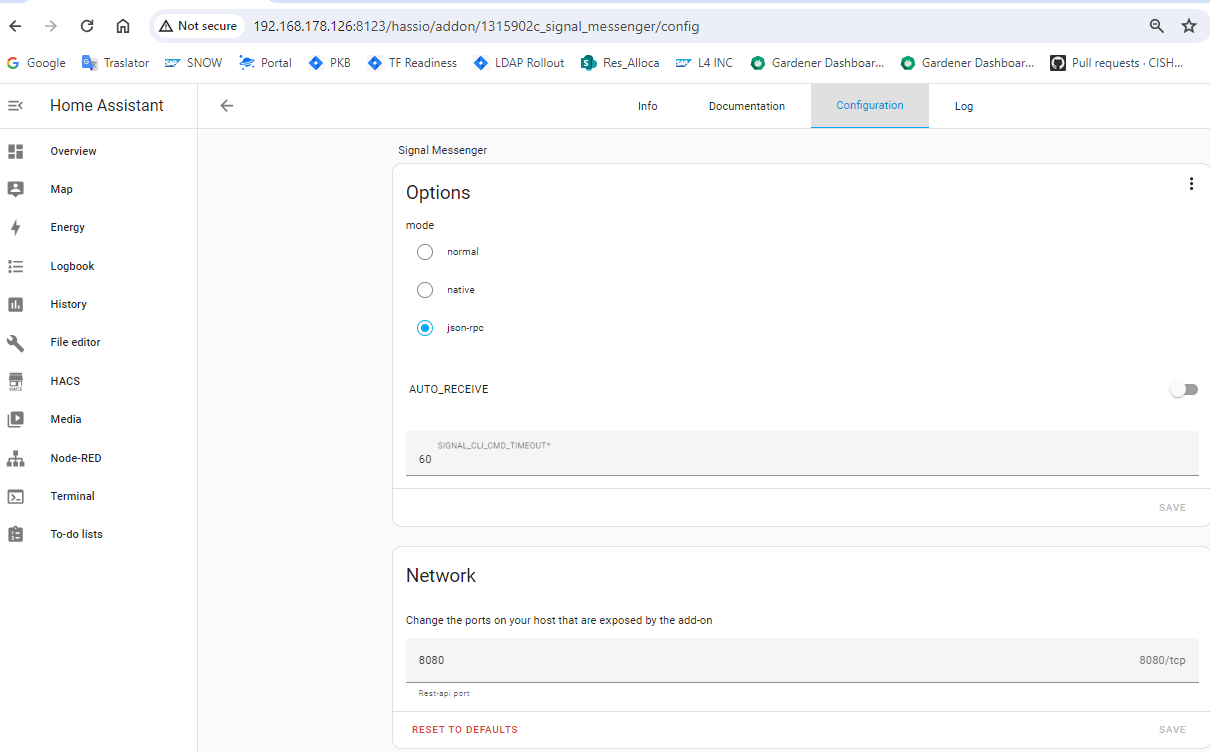The width and height of the screenshot is (1210, 752).
Task: Open the Energy dashboard icon
Action: pyautogui.click(x=15, y=227)
